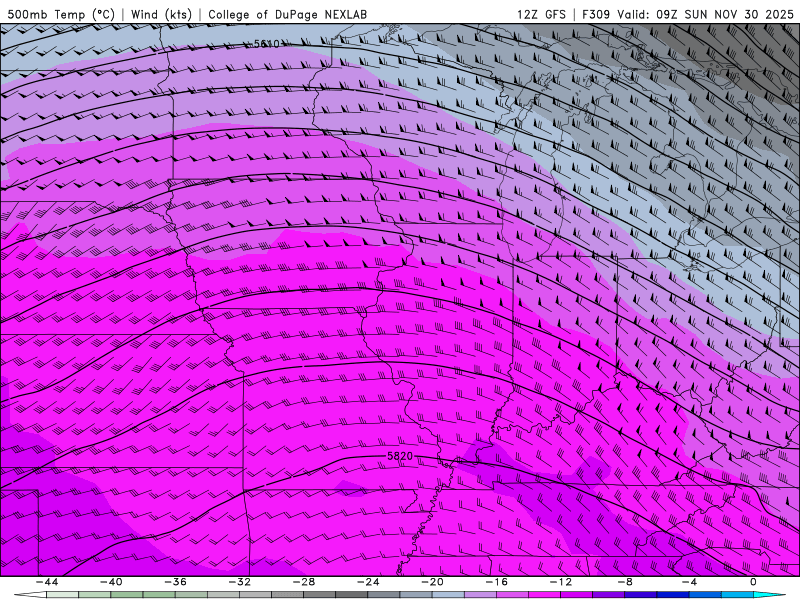Click the -36 colorbar tick label

coord(176,582)
